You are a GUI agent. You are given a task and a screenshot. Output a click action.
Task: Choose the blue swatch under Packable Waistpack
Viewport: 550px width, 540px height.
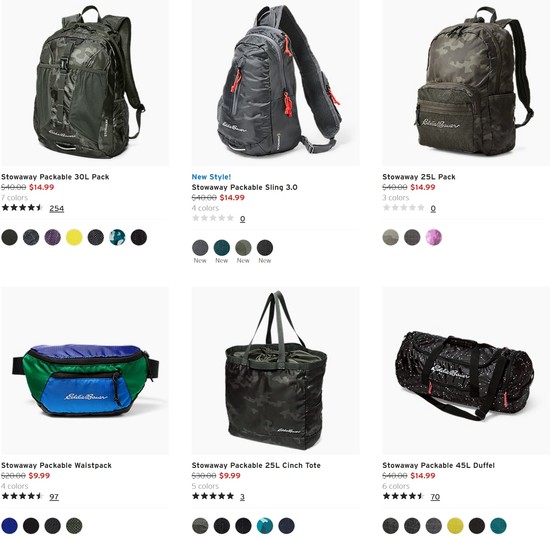click(9, 526)
